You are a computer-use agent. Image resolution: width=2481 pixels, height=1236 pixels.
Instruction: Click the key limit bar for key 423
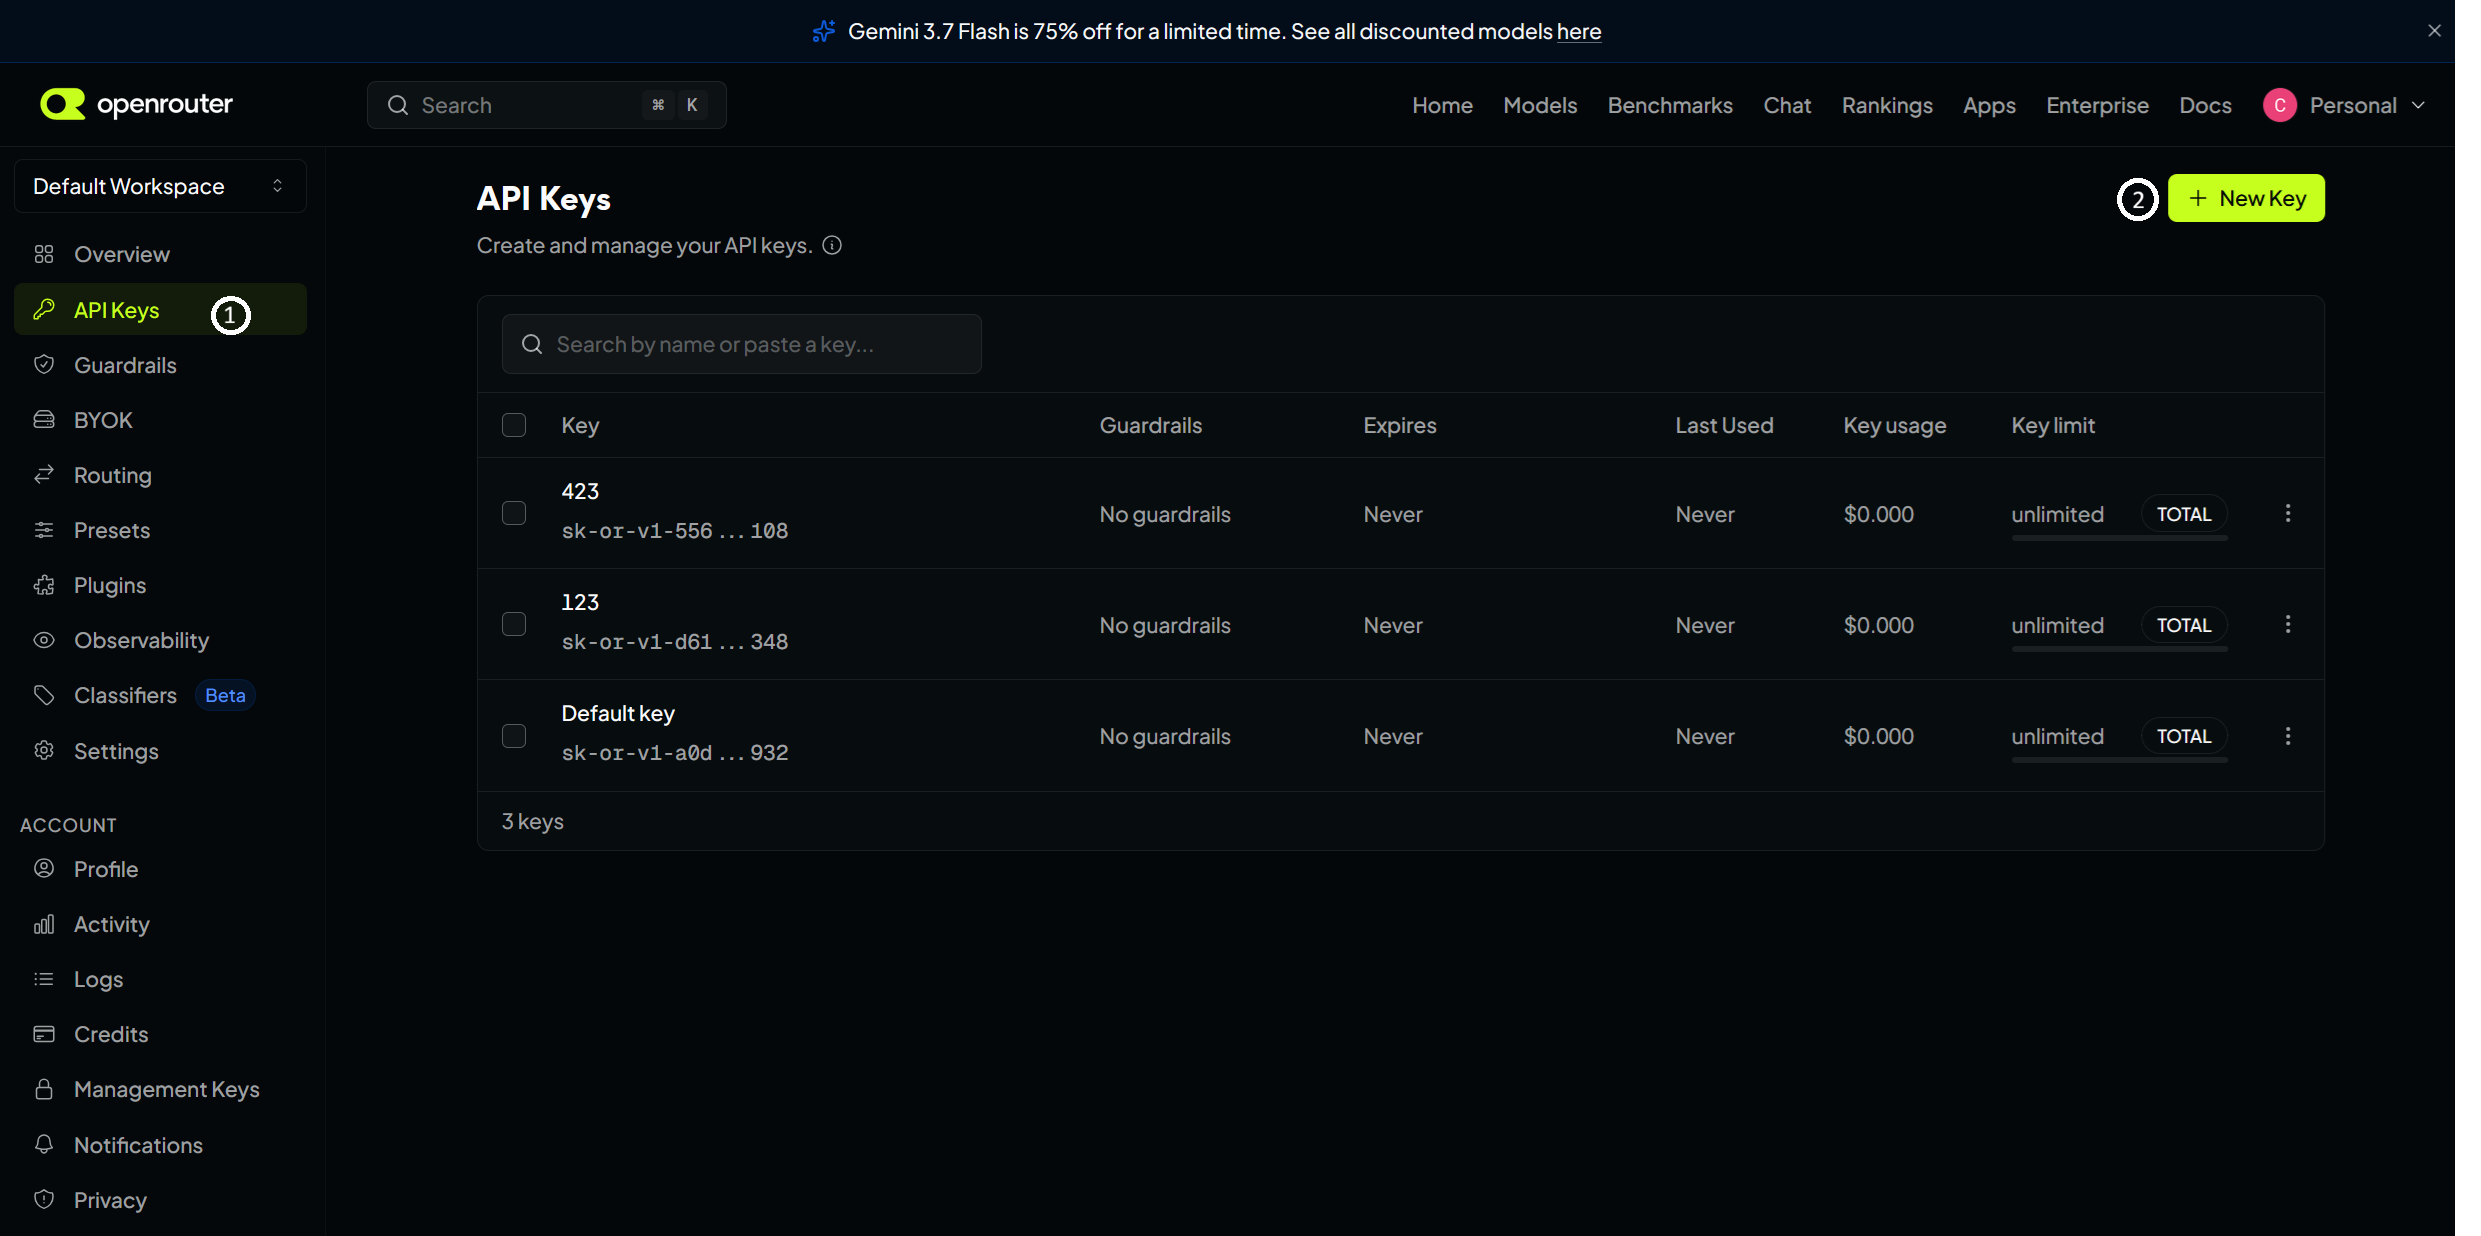[2119, 538]
